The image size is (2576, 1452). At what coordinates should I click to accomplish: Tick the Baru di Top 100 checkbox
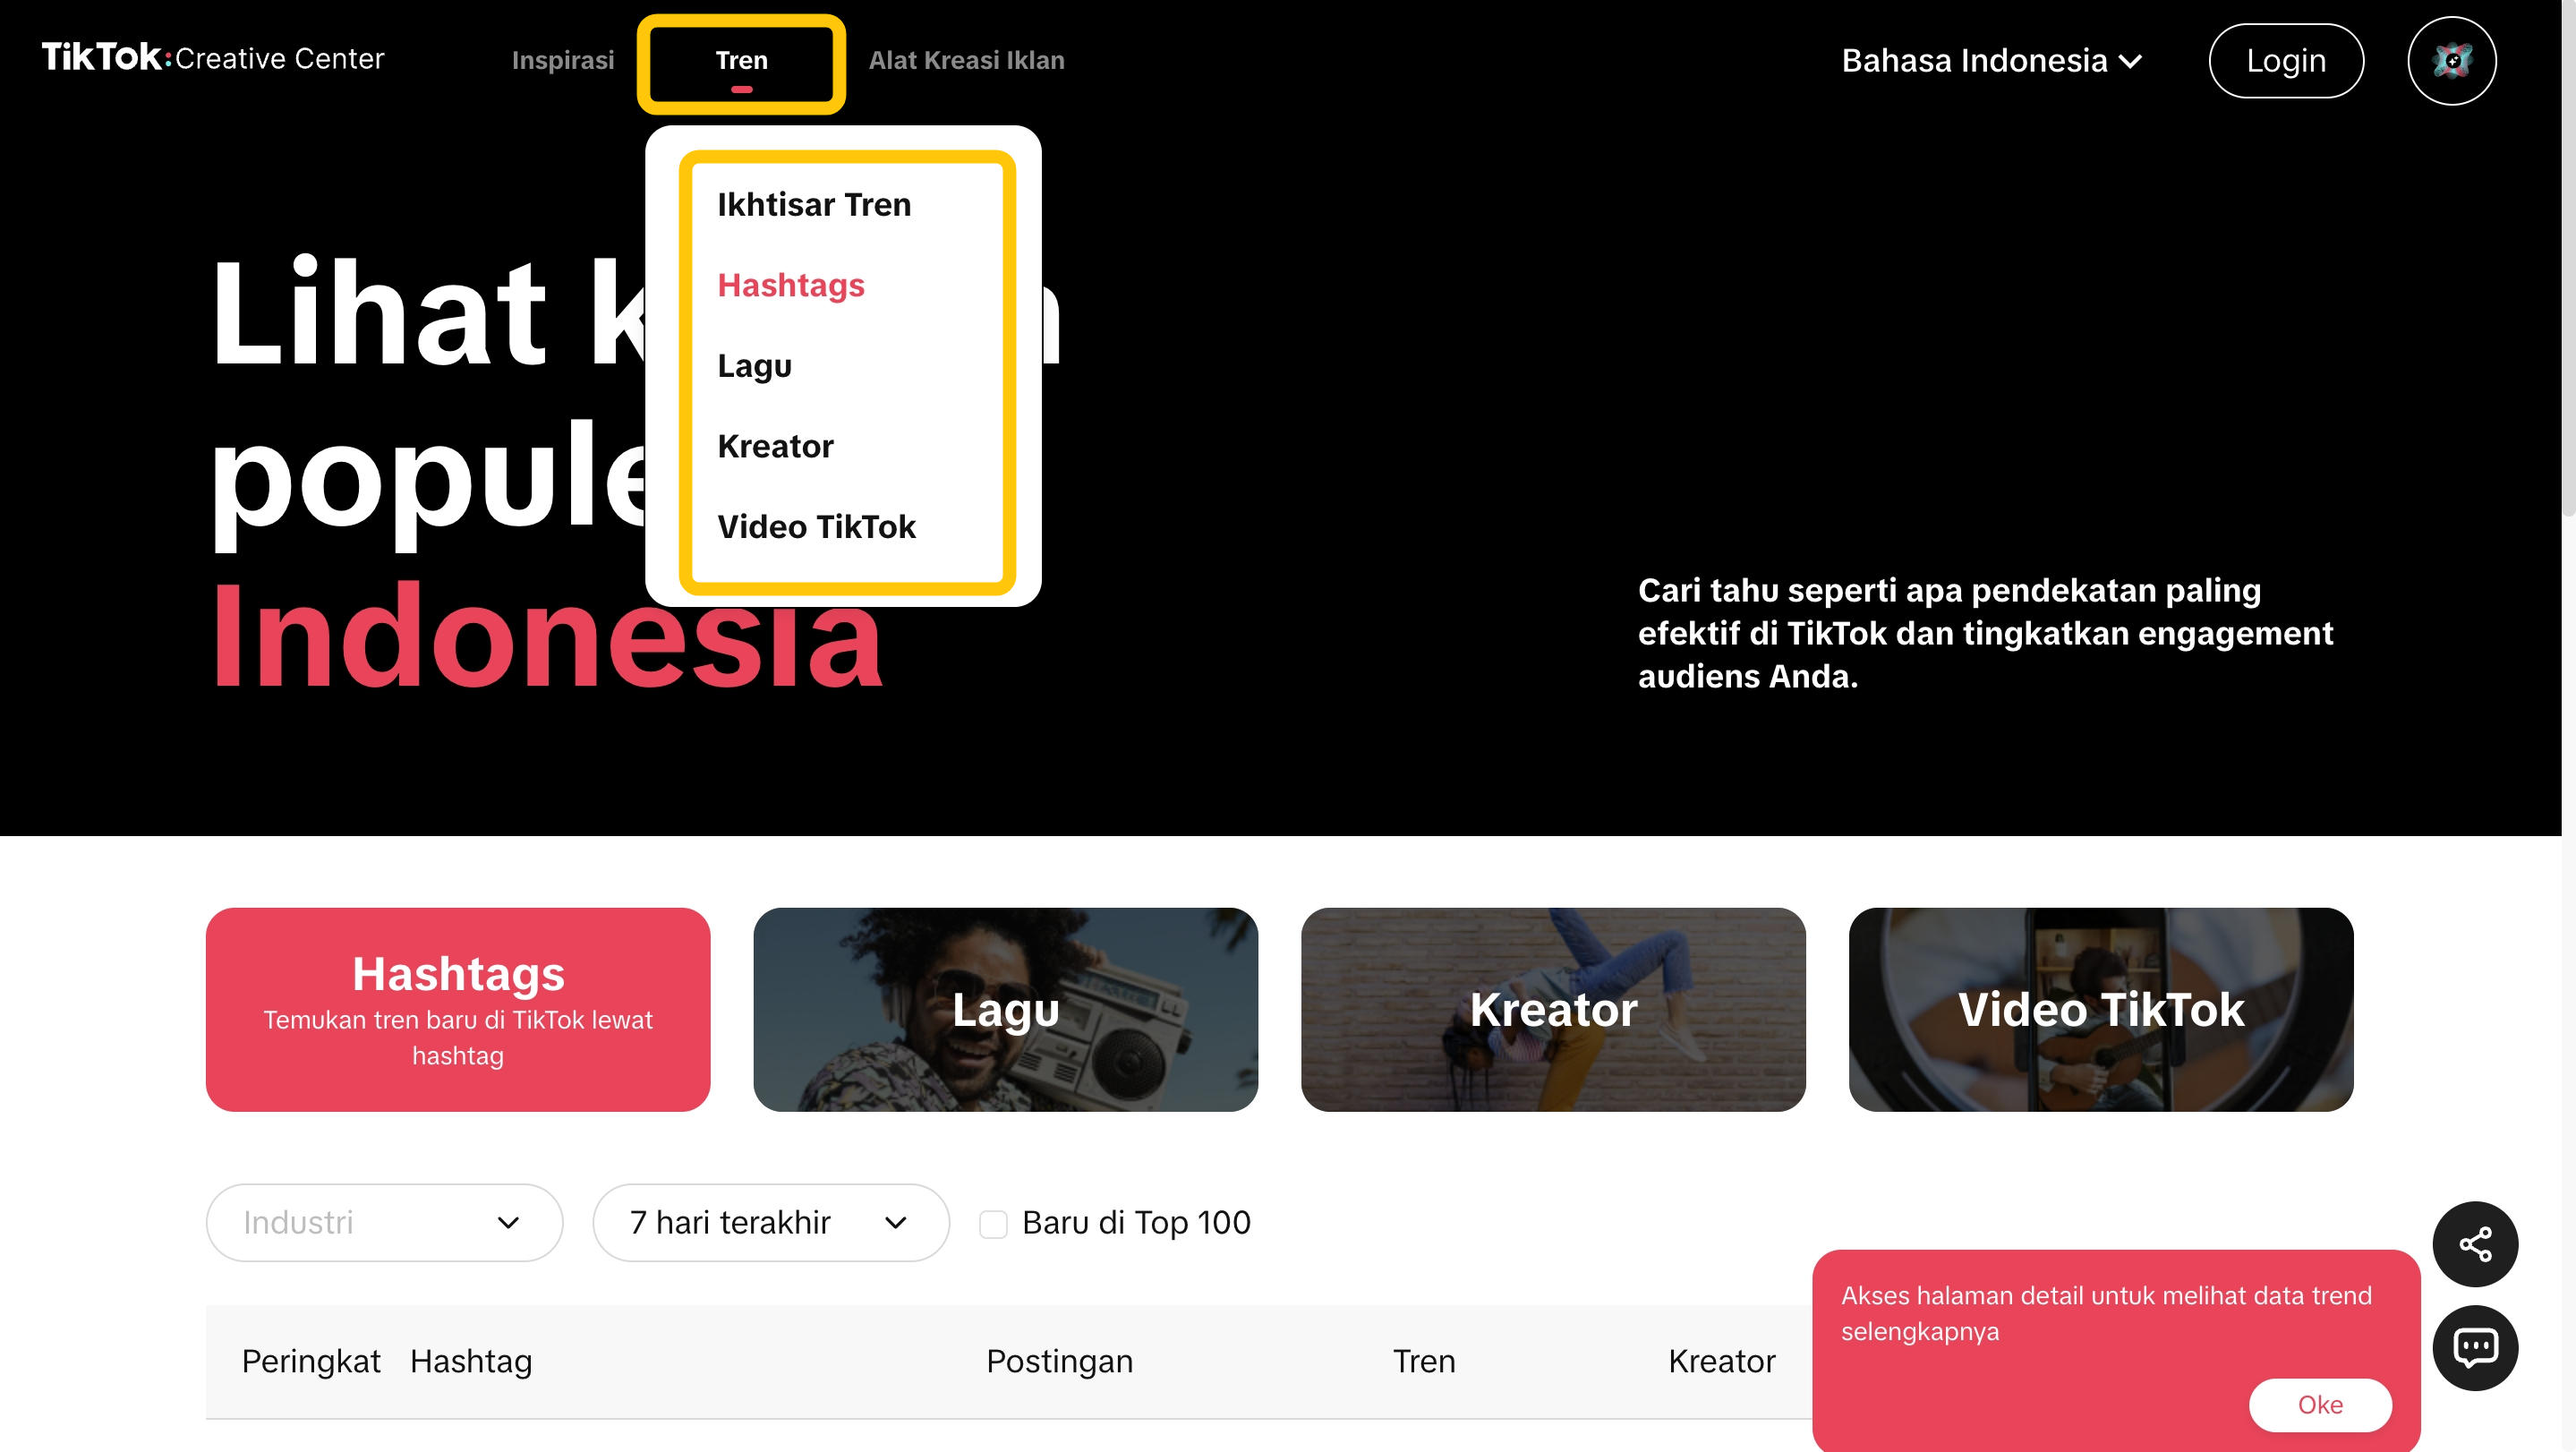[x=993, y=1223]
